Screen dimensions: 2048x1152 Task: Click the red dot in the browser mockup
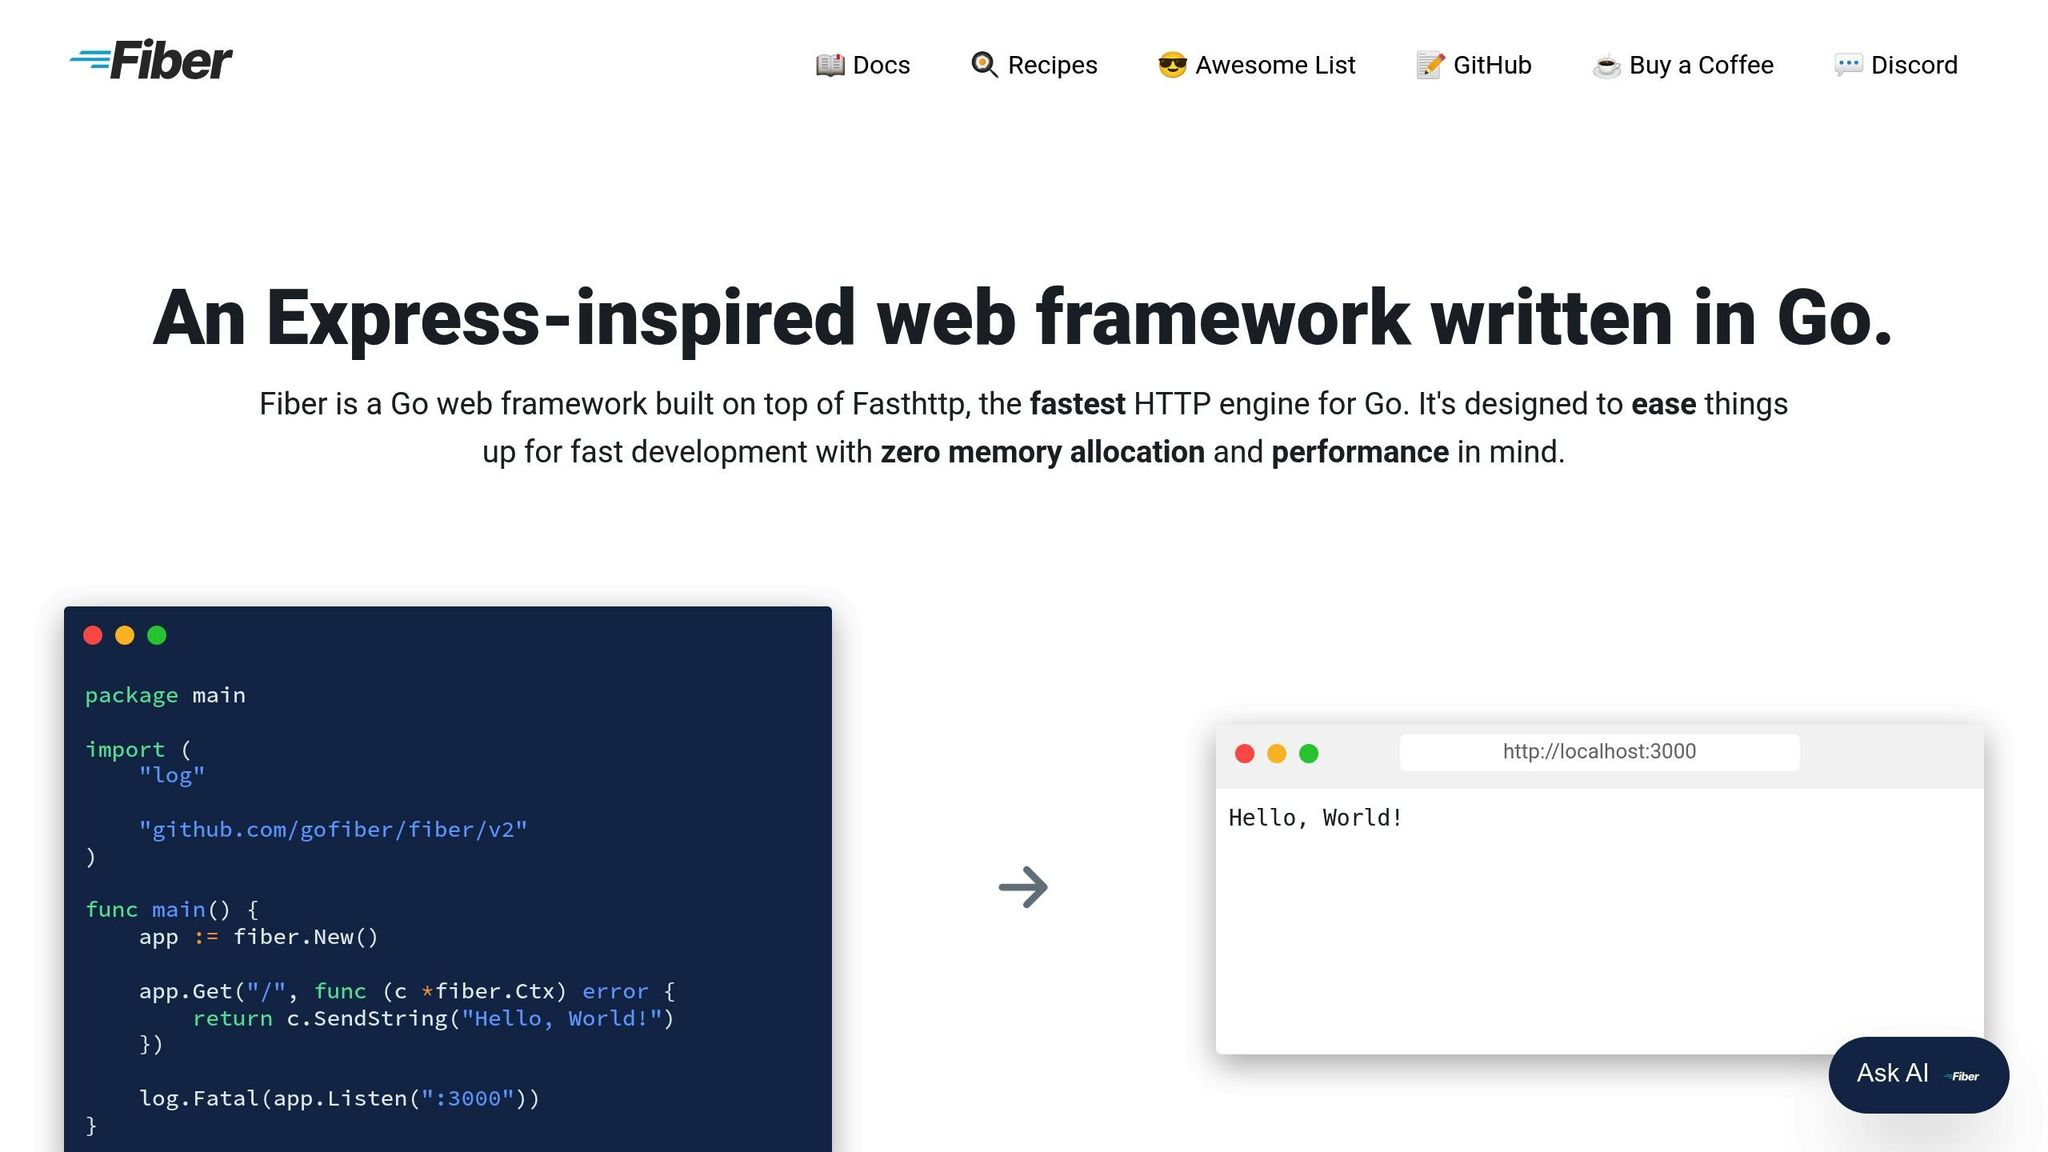point(1245,753)
